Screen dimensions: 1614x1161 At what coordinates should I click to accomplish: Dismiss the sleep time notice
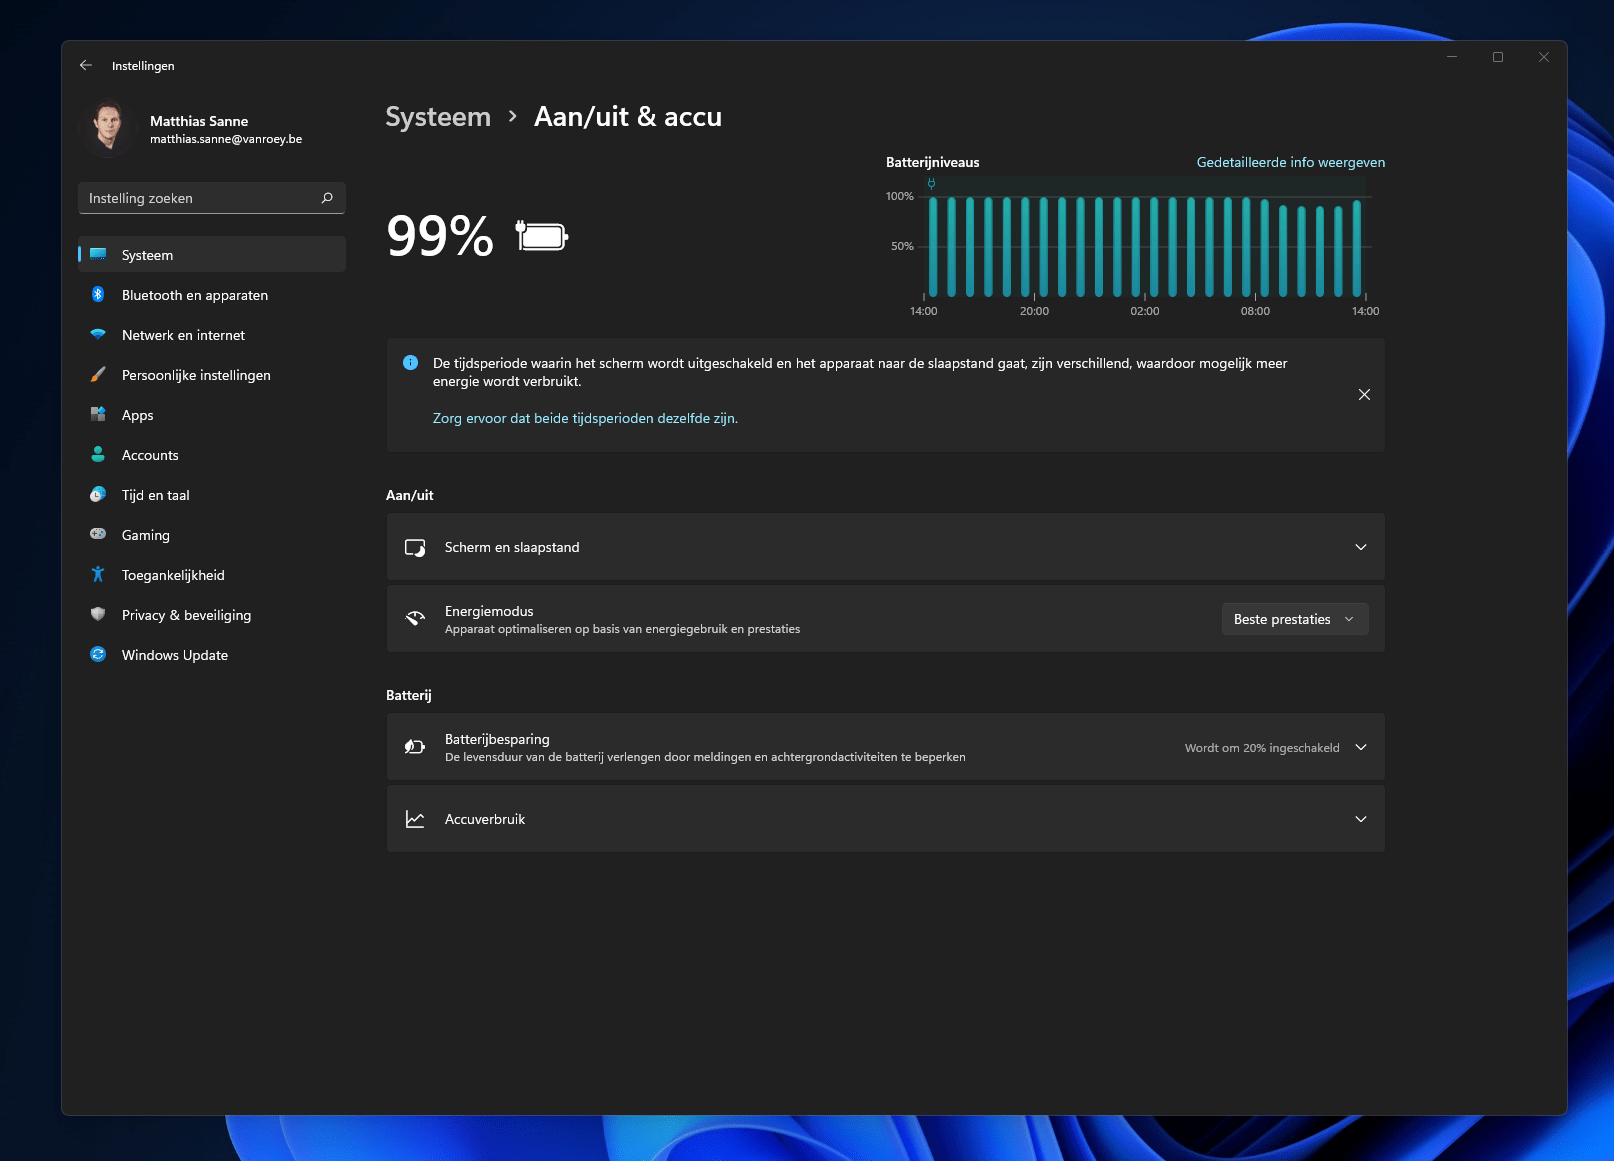pos(1364,395)
